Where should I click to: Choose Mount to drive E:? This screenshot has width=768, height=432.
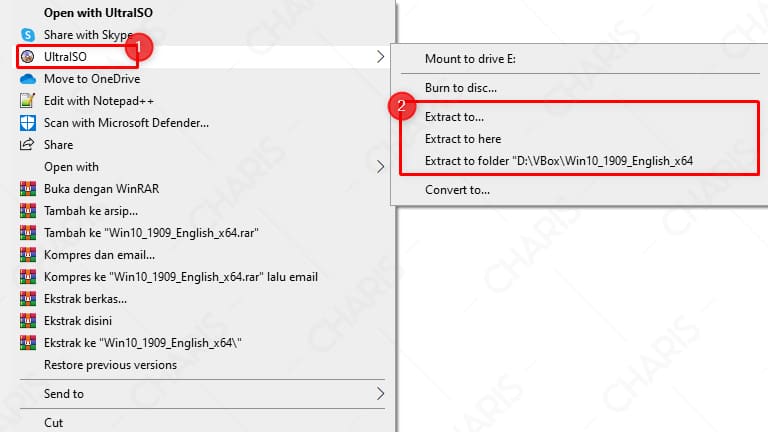point(470,59)
